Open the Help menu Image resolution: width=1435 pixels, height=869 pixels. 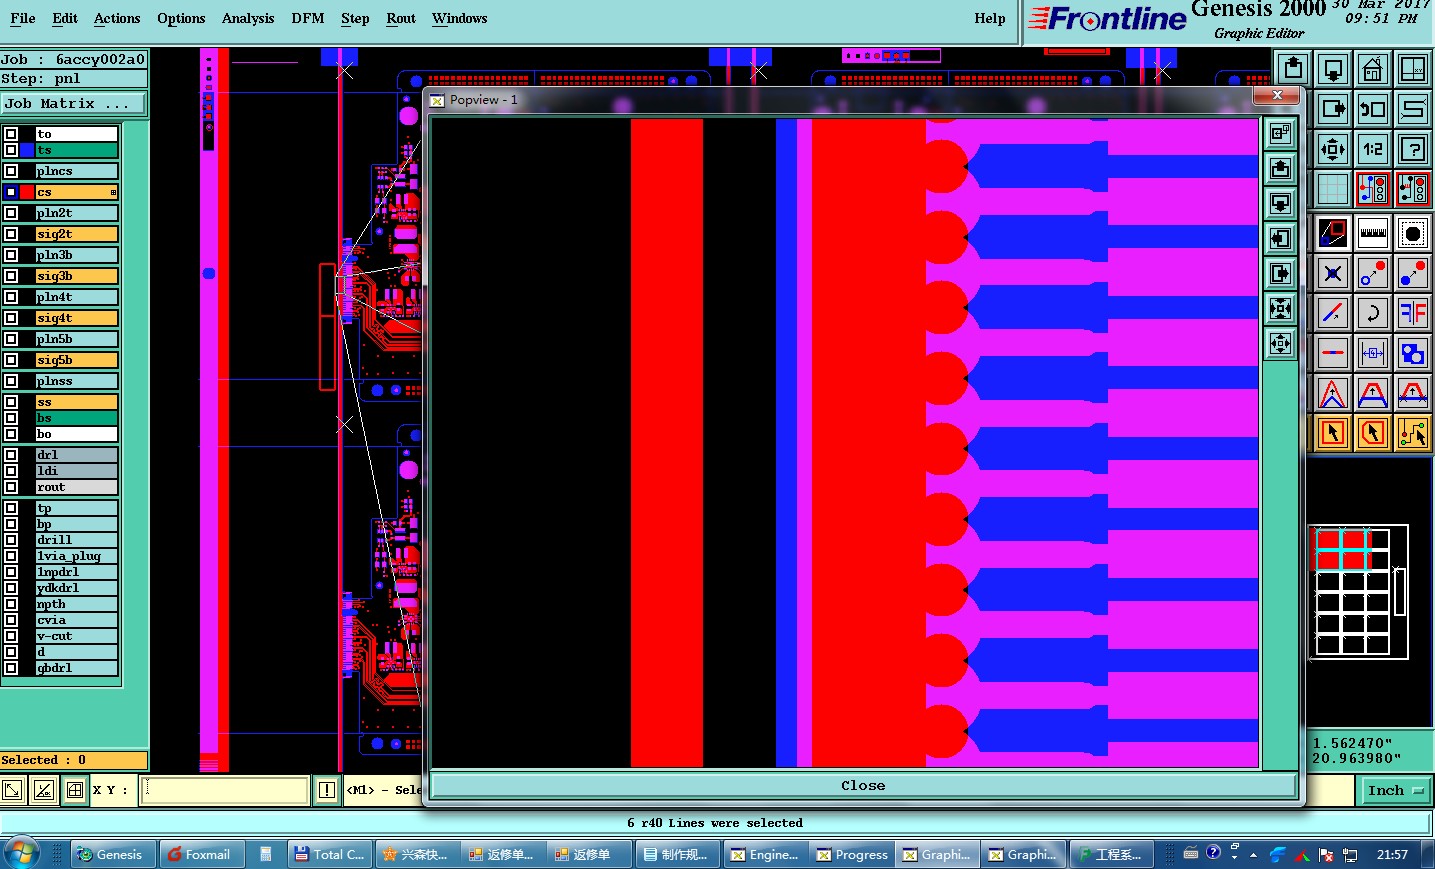click(990, 18)
